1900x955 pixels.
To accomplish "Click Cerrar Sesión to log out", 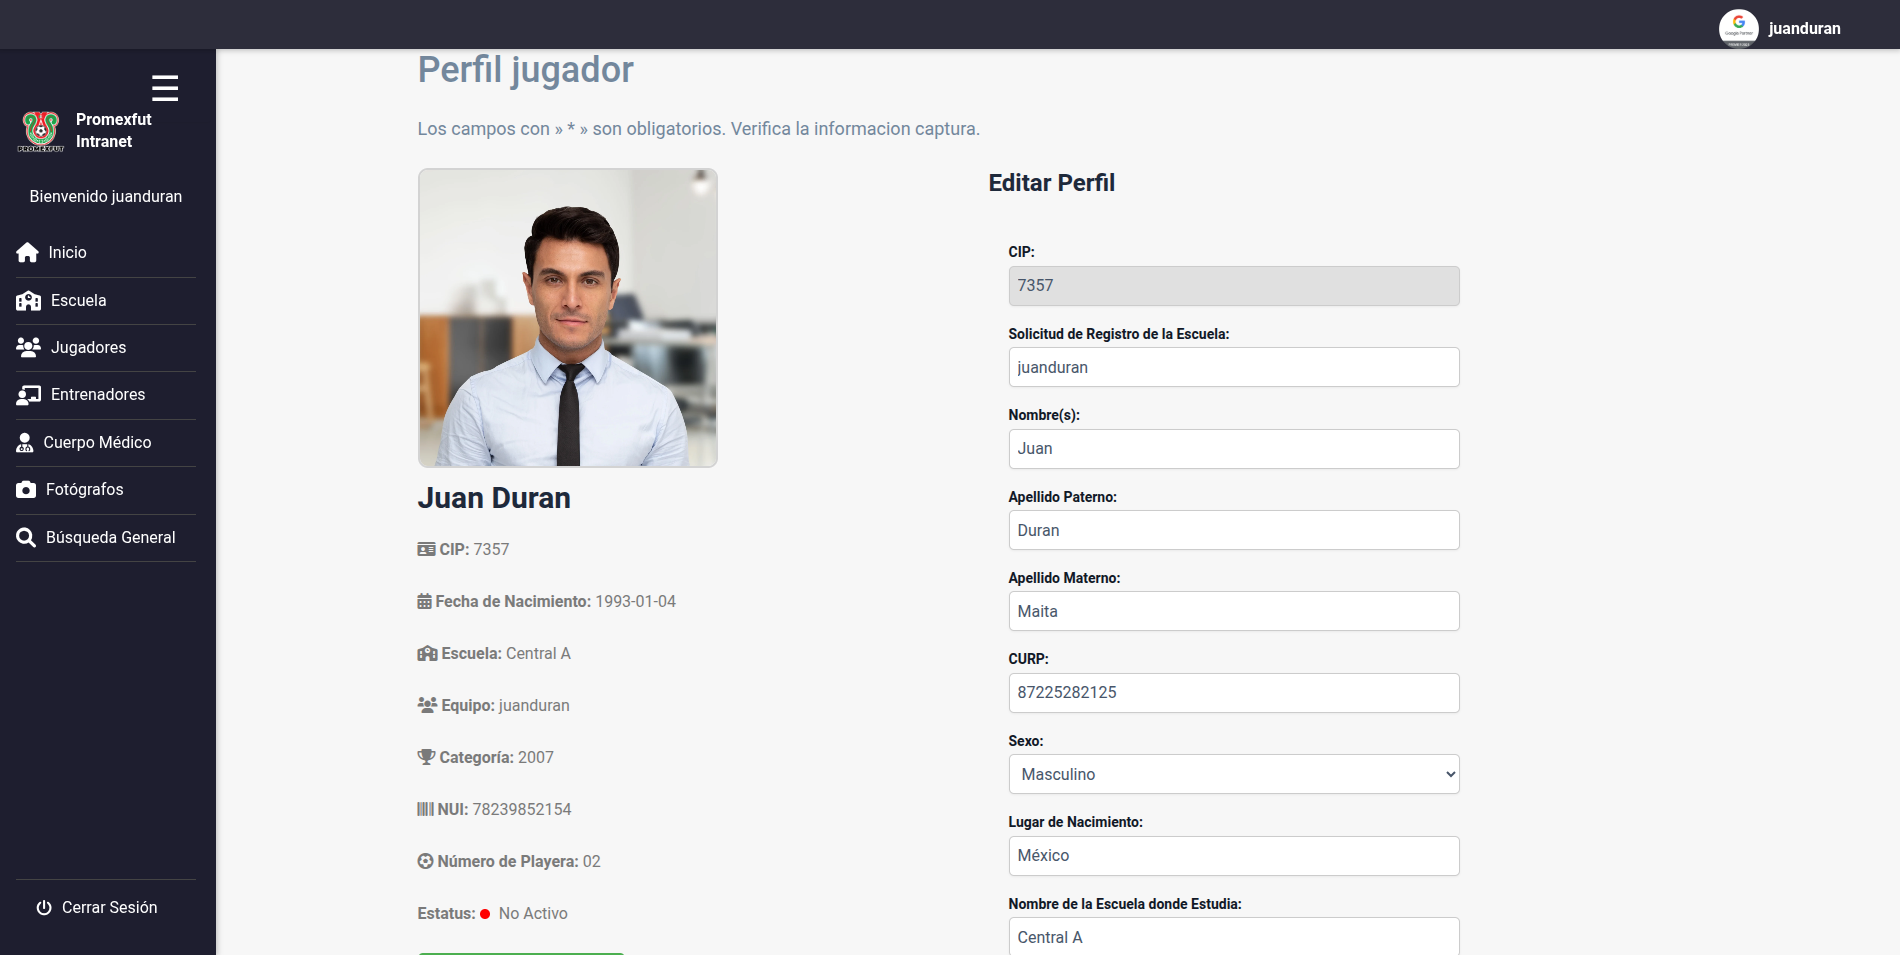I will point(108,907).
